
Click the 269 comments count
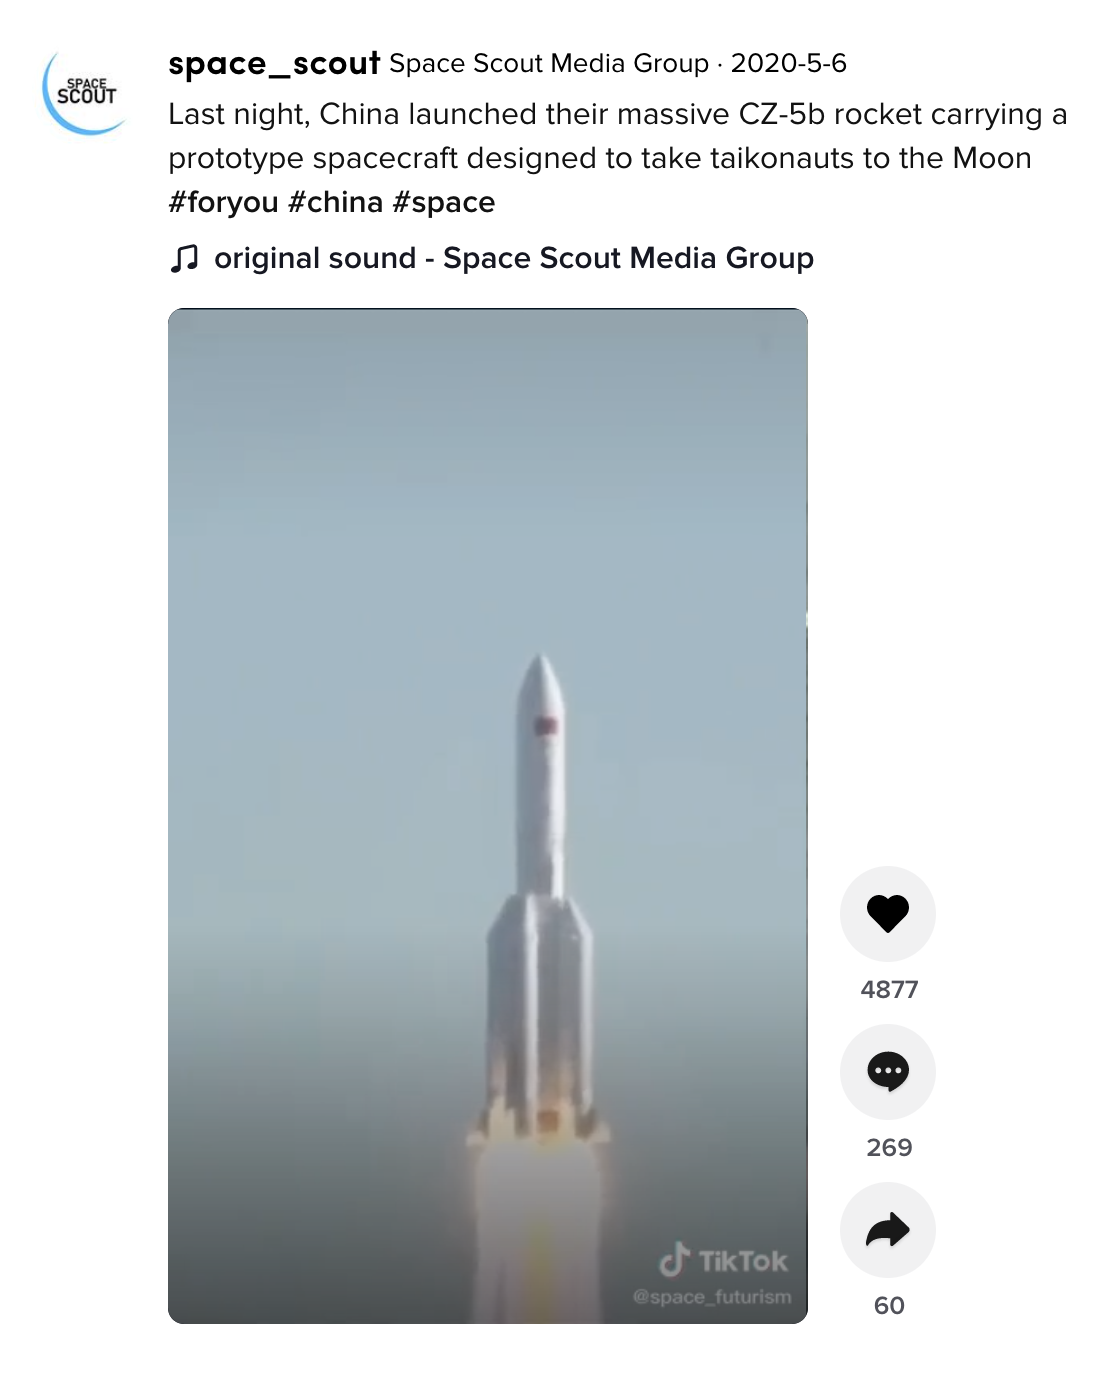pyautogui.click(x=888, y=1147)
